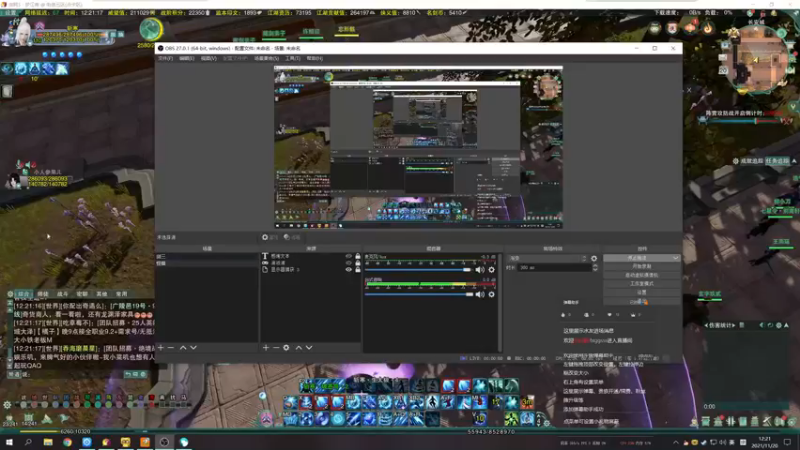Open dropdown arrow on Stop Streaming button
The width and height of the screenshot is (800, 450).
[676, 258]
